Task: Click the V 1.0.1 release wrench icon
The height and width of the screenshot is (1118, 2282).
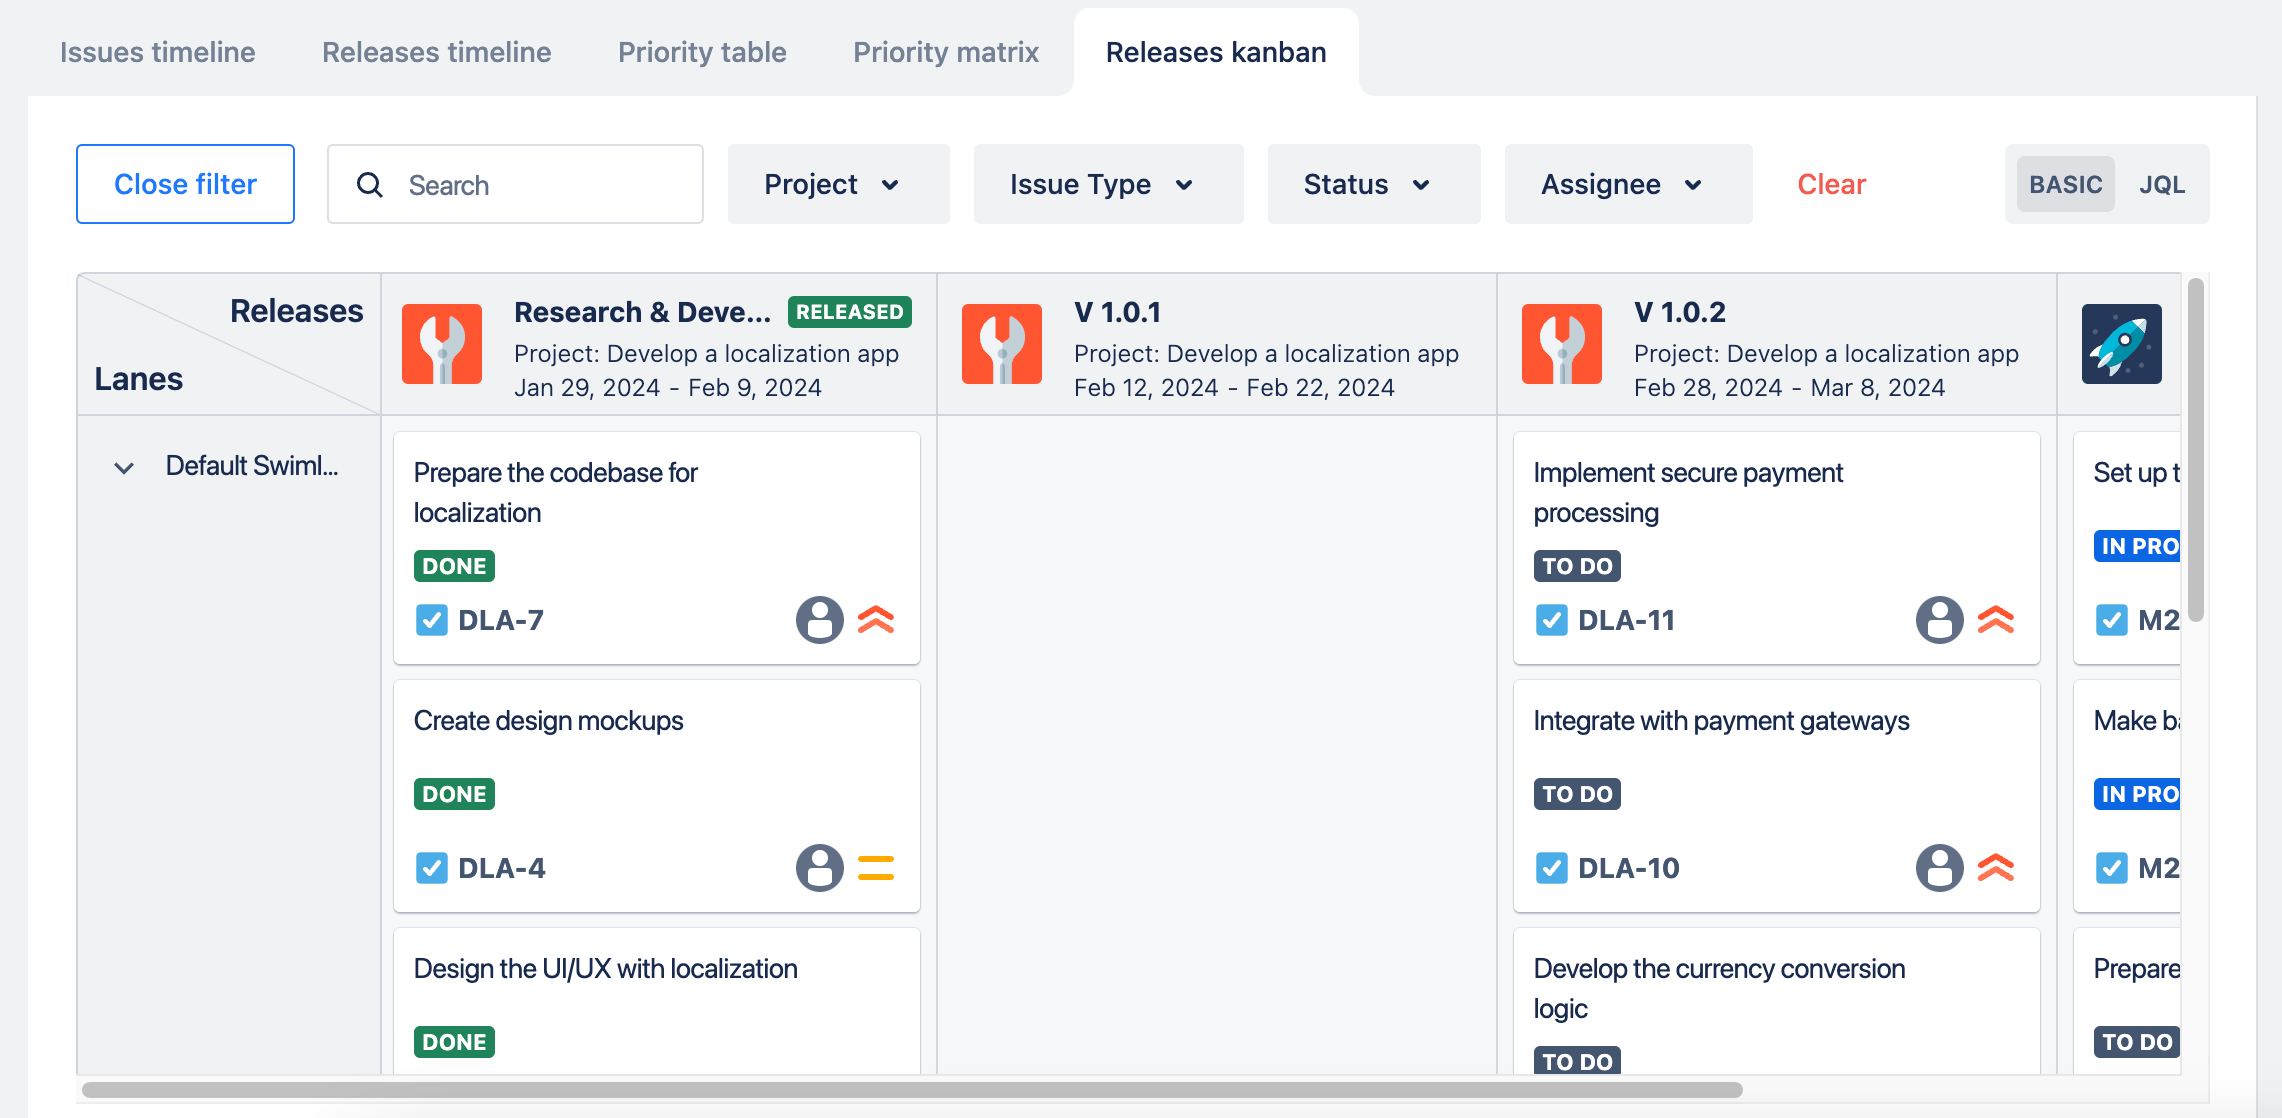Action: click(x=1001, y=344)
